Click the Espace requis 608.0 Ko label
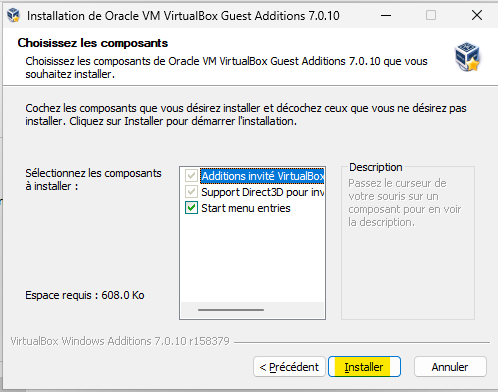This screenshot has width=498, height=392. point(85,295)
